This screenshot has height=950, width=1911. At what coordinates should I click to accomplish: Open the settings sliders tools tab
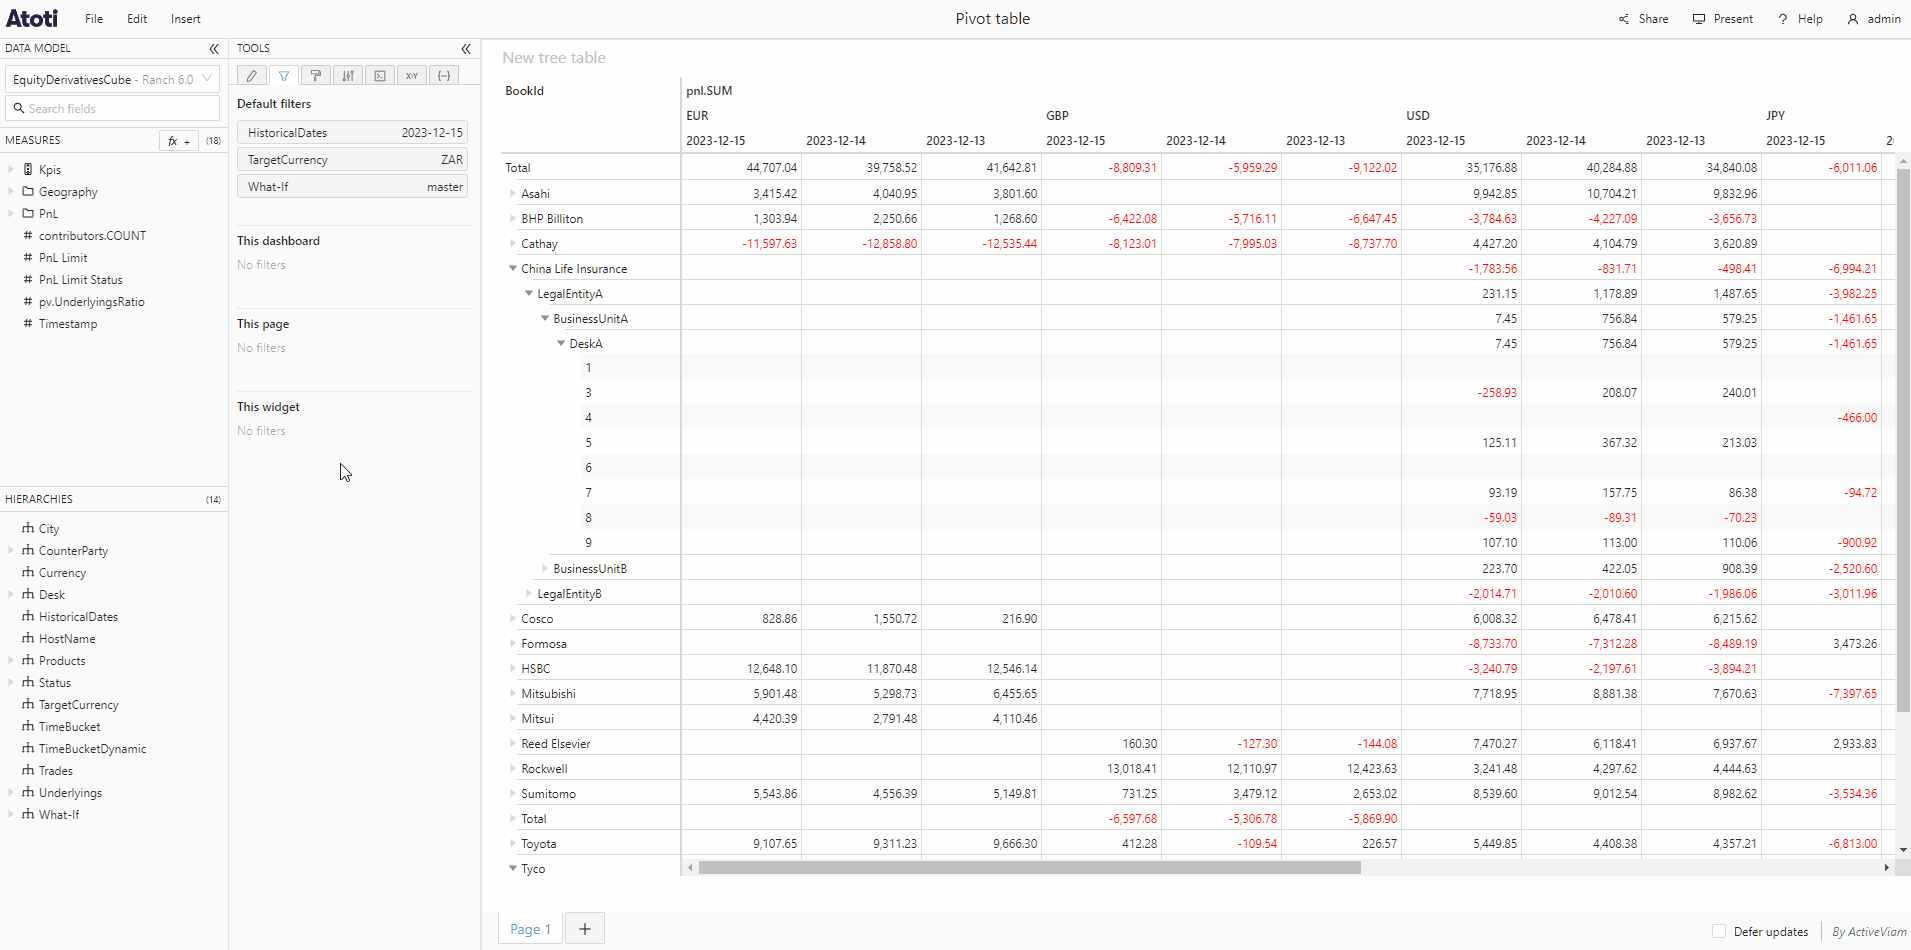[348, 76]
